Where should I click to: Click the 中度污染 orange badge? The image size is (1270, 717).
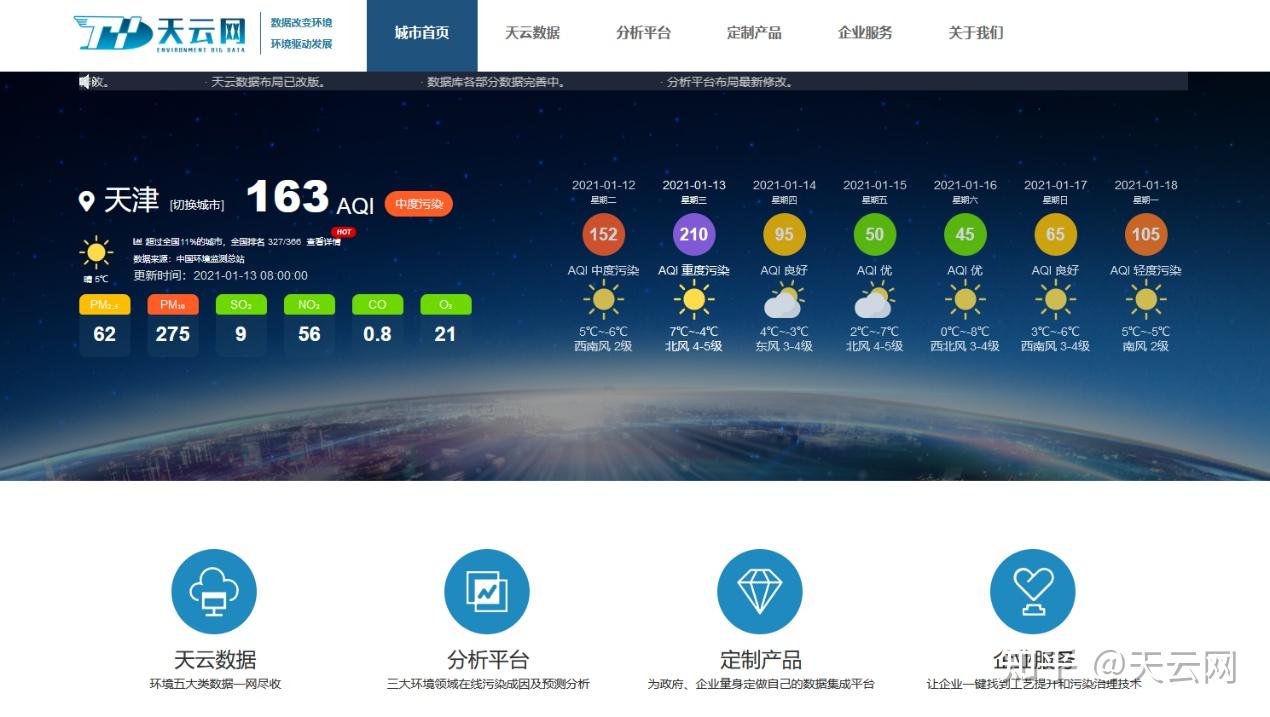[x=419, y=204]
